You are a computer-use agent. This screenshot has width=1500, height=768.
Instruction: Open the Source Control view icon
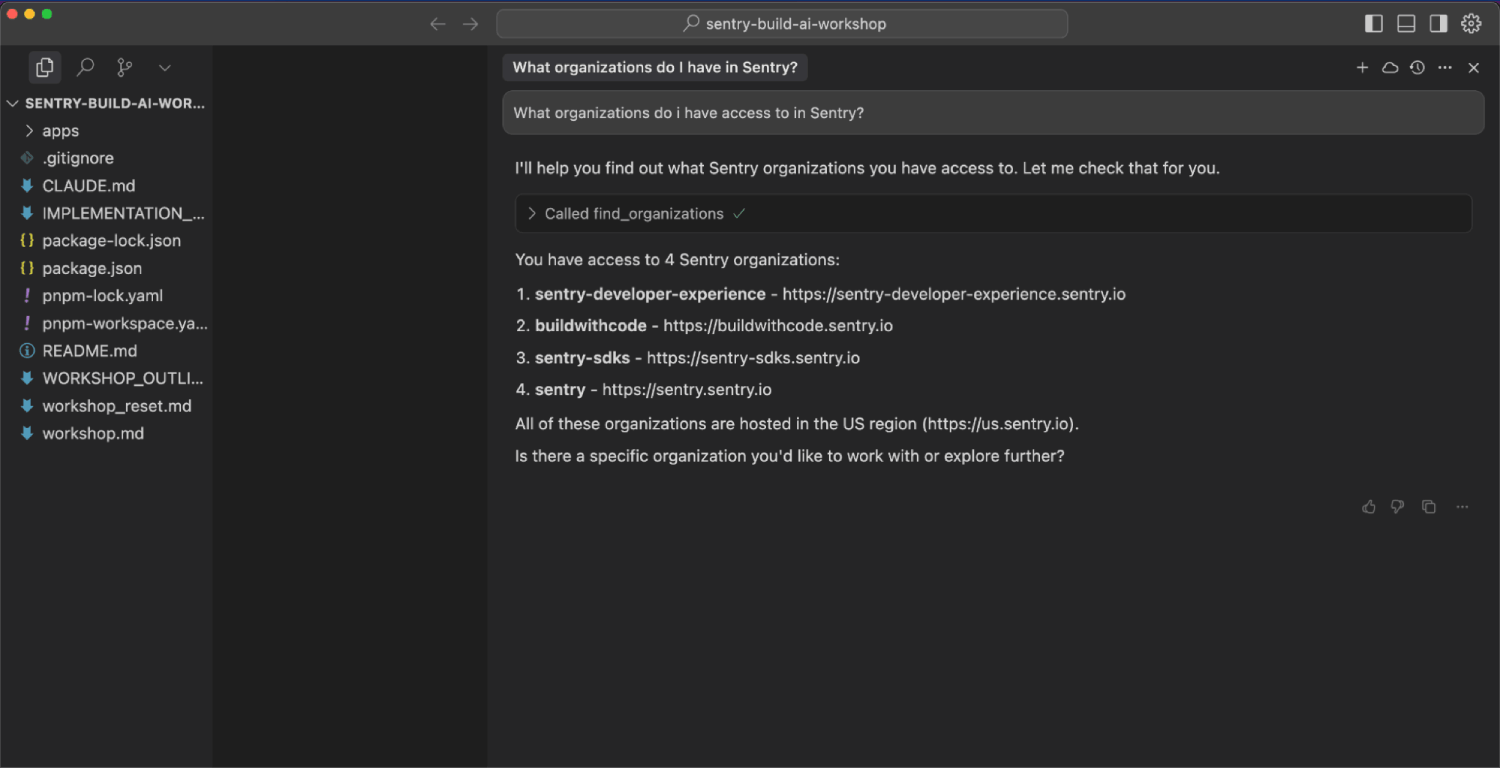click(x=125, y=67)
